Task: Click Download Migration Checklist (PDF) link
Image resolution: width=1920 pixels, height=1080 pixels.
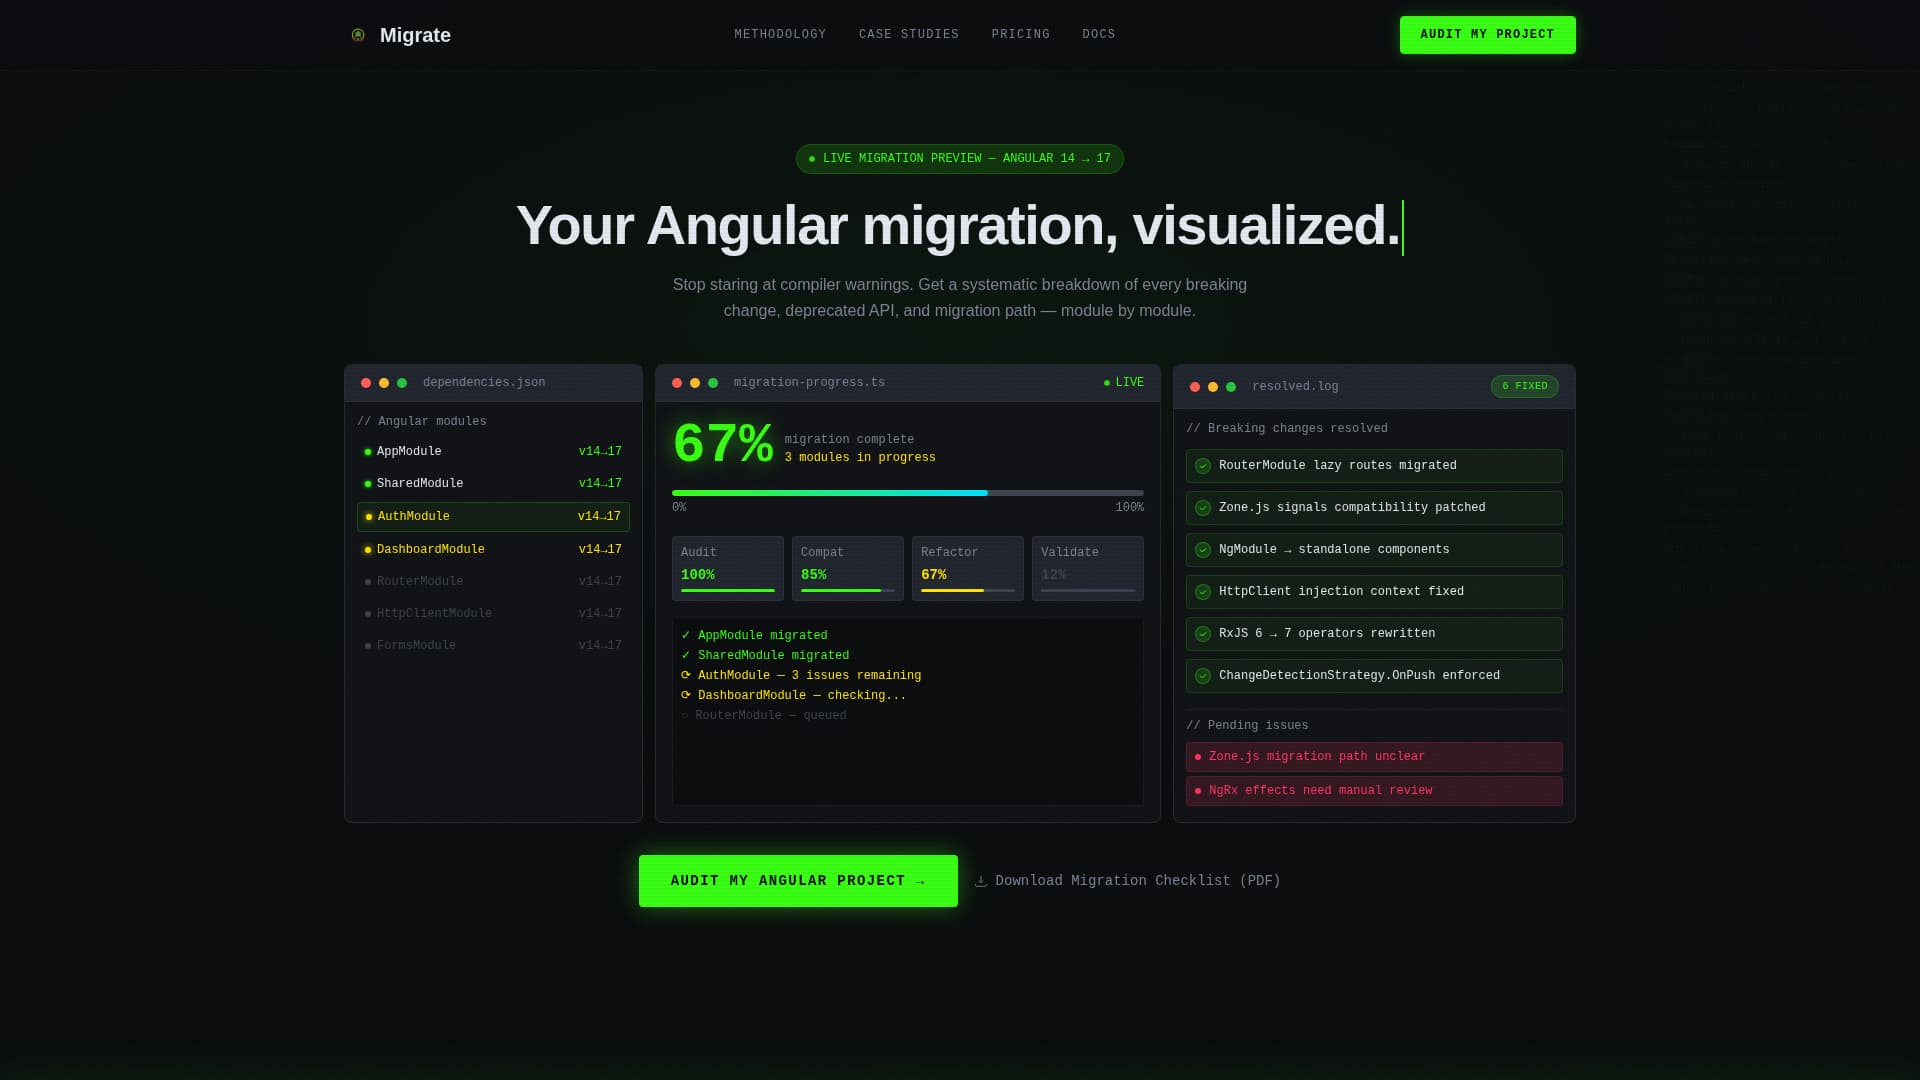Action: tap(1127, 881)
